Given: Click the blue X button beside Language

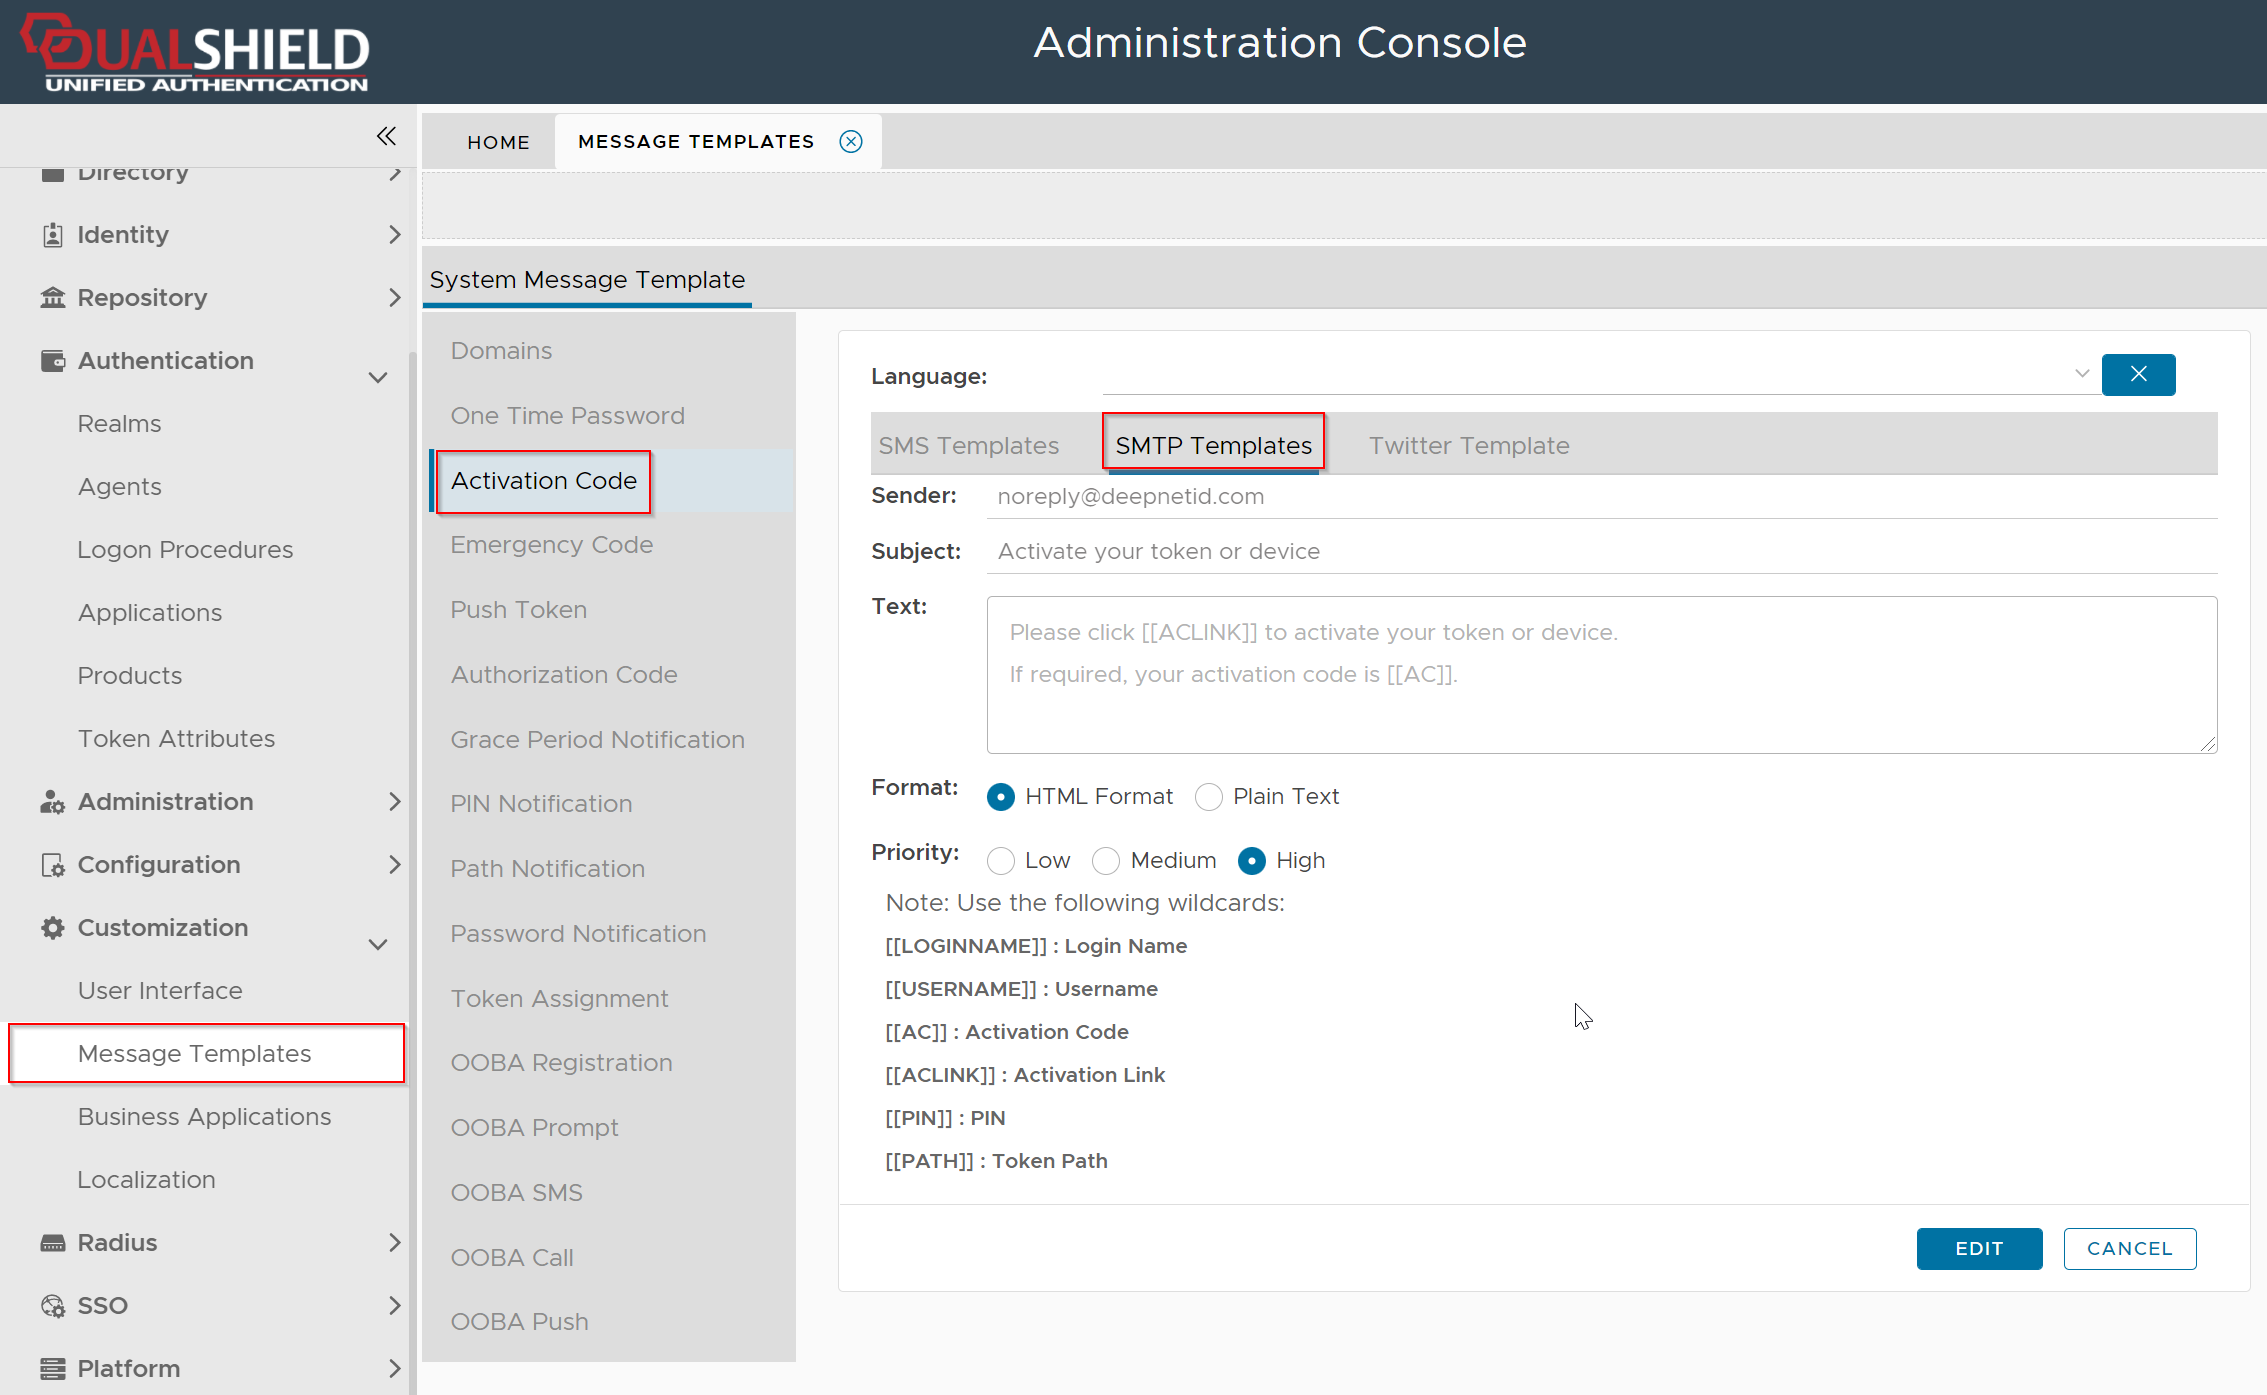Looking at the screenshot, I should pyautogui.click(x=2138, y=375).
